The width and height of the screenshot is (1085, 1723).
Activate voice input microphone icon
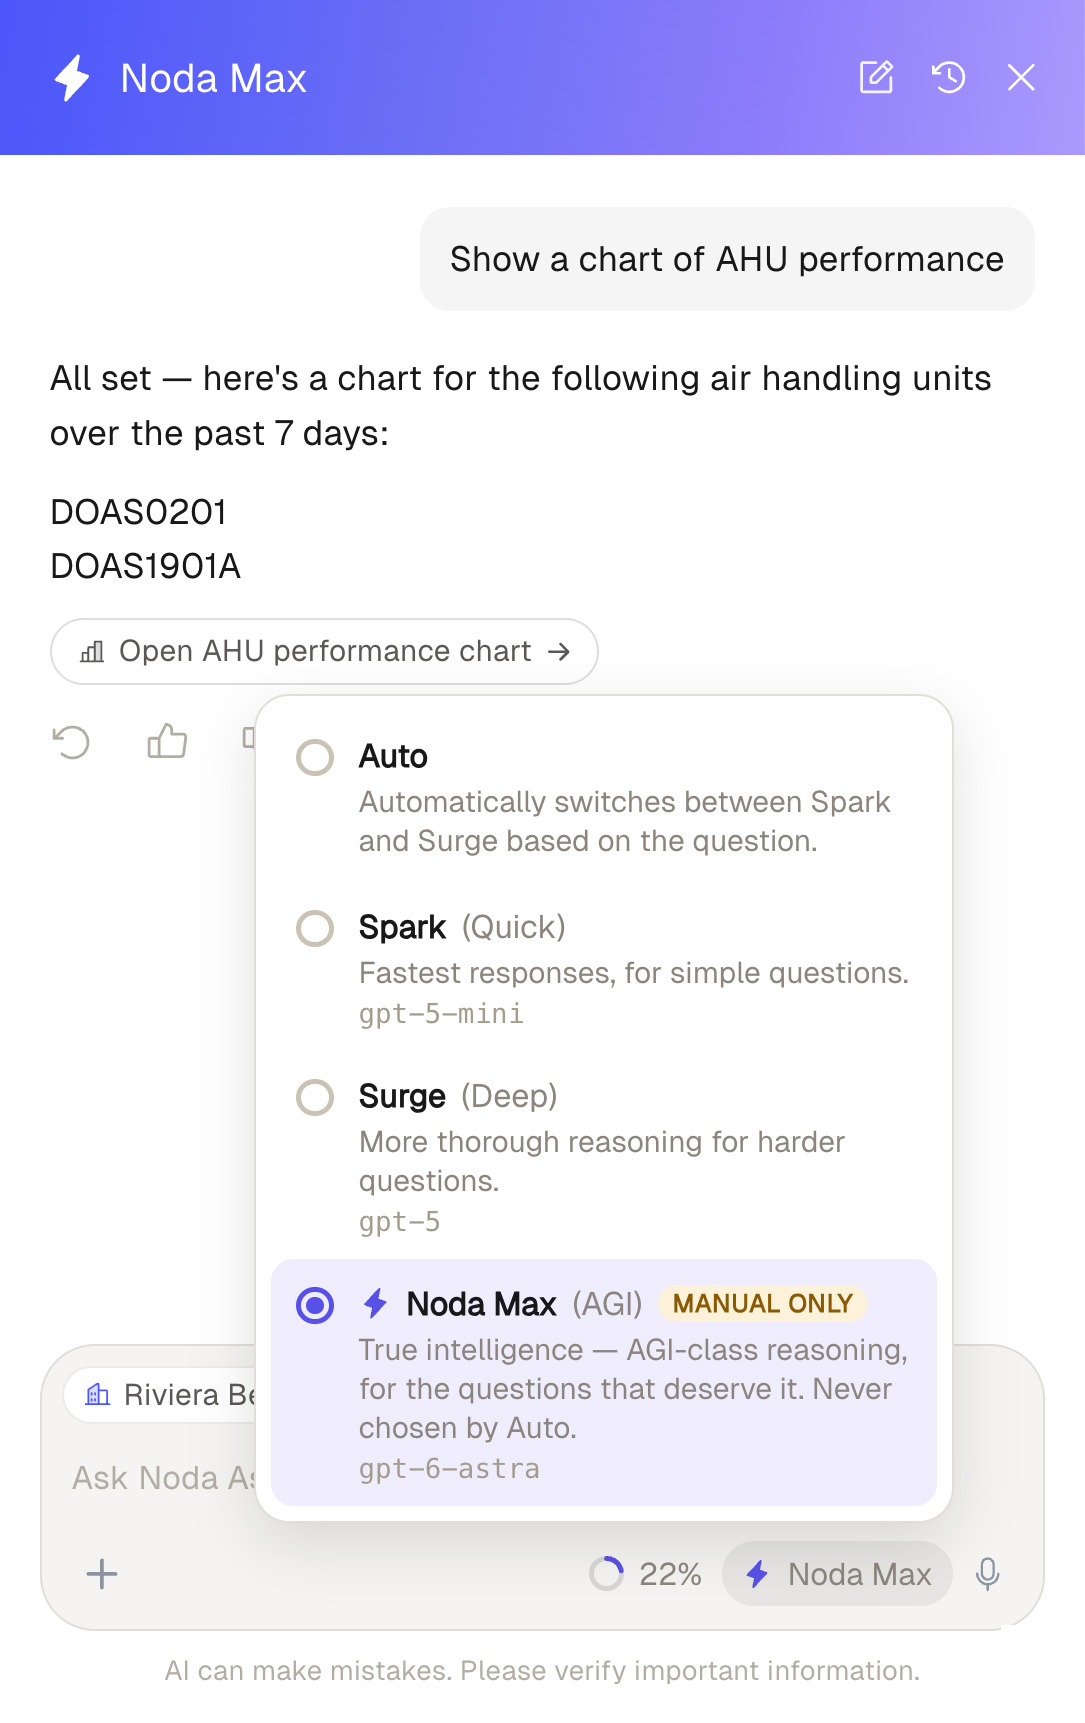(x=987, y=1574)
